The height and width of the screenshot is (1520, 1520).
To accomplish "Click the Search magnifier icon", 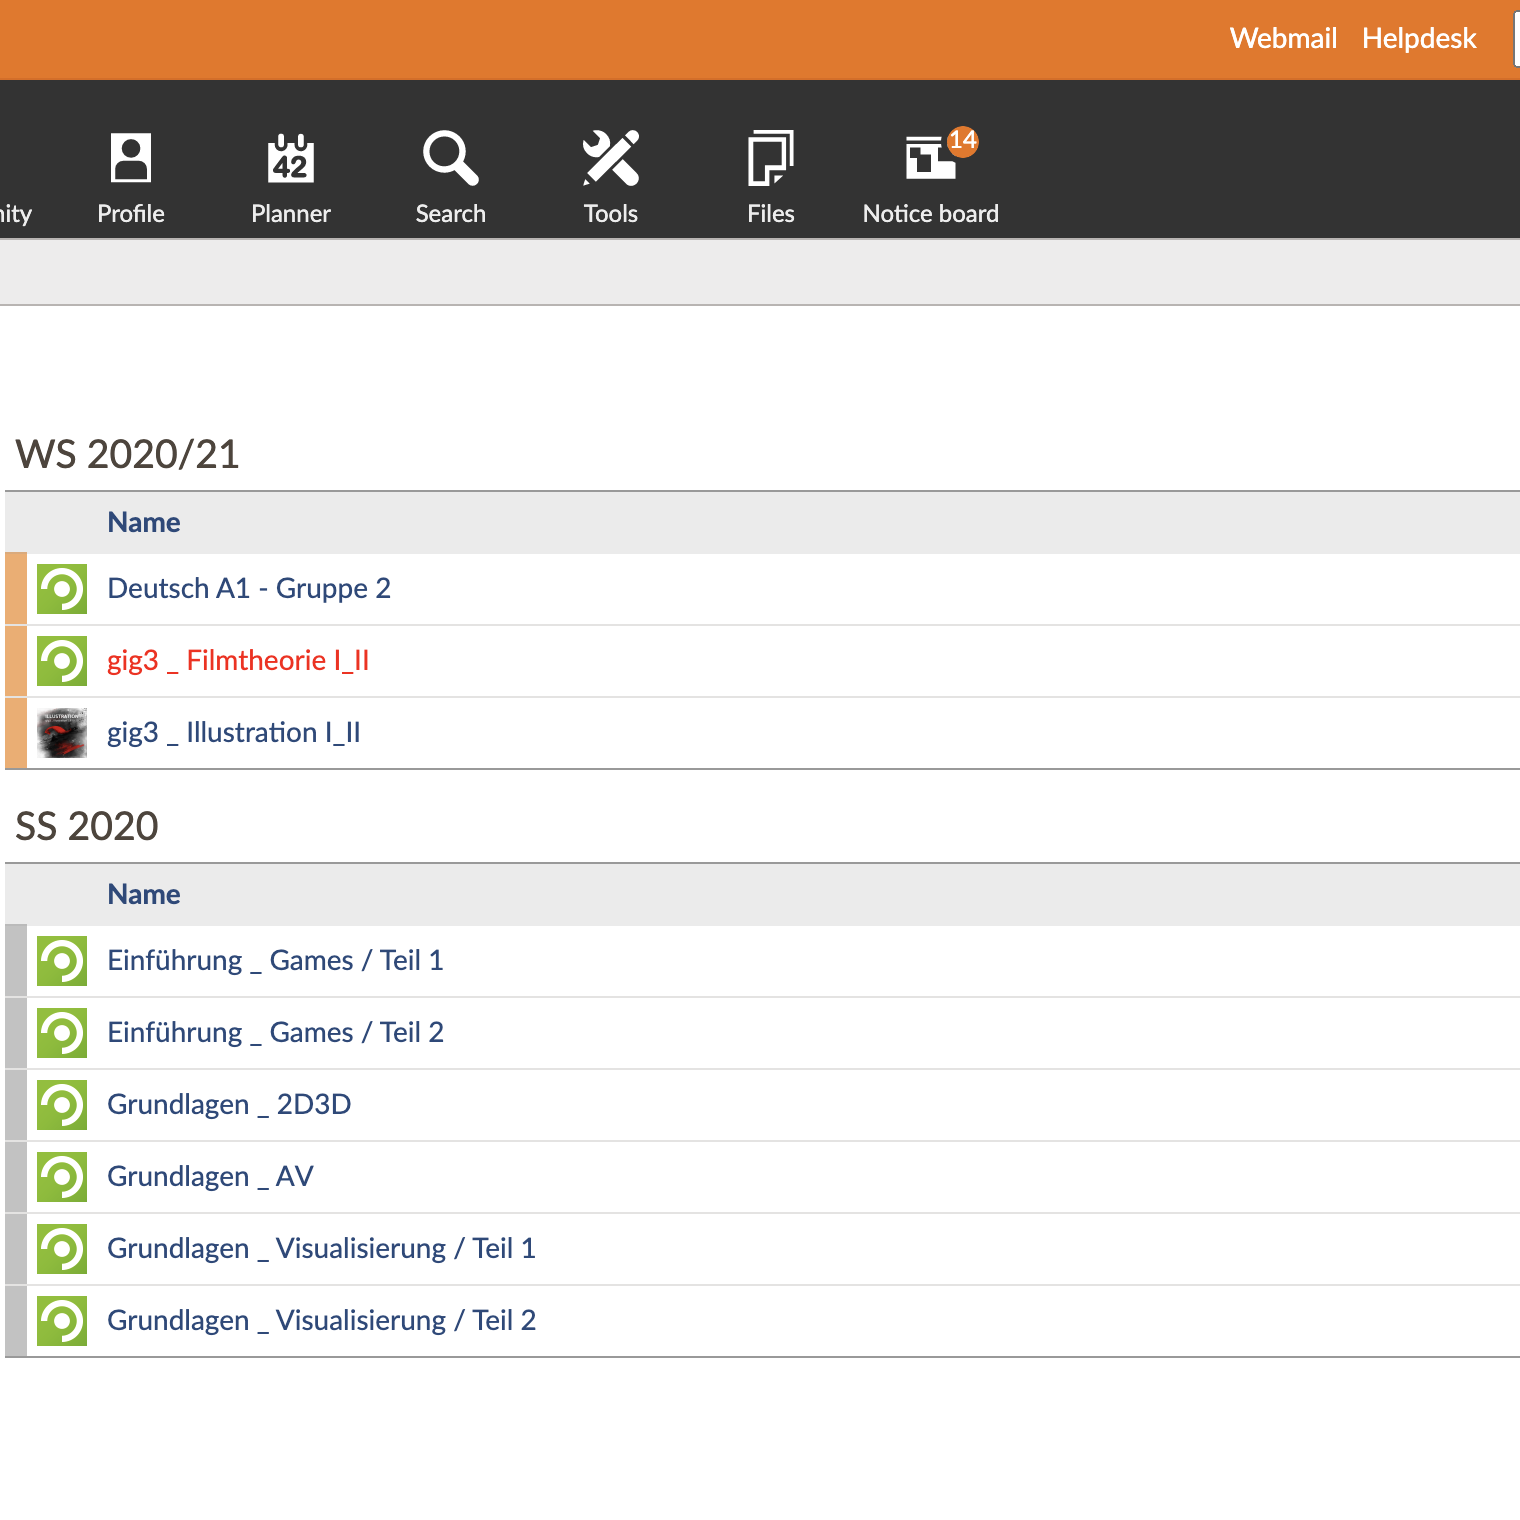I will (450, 159).
